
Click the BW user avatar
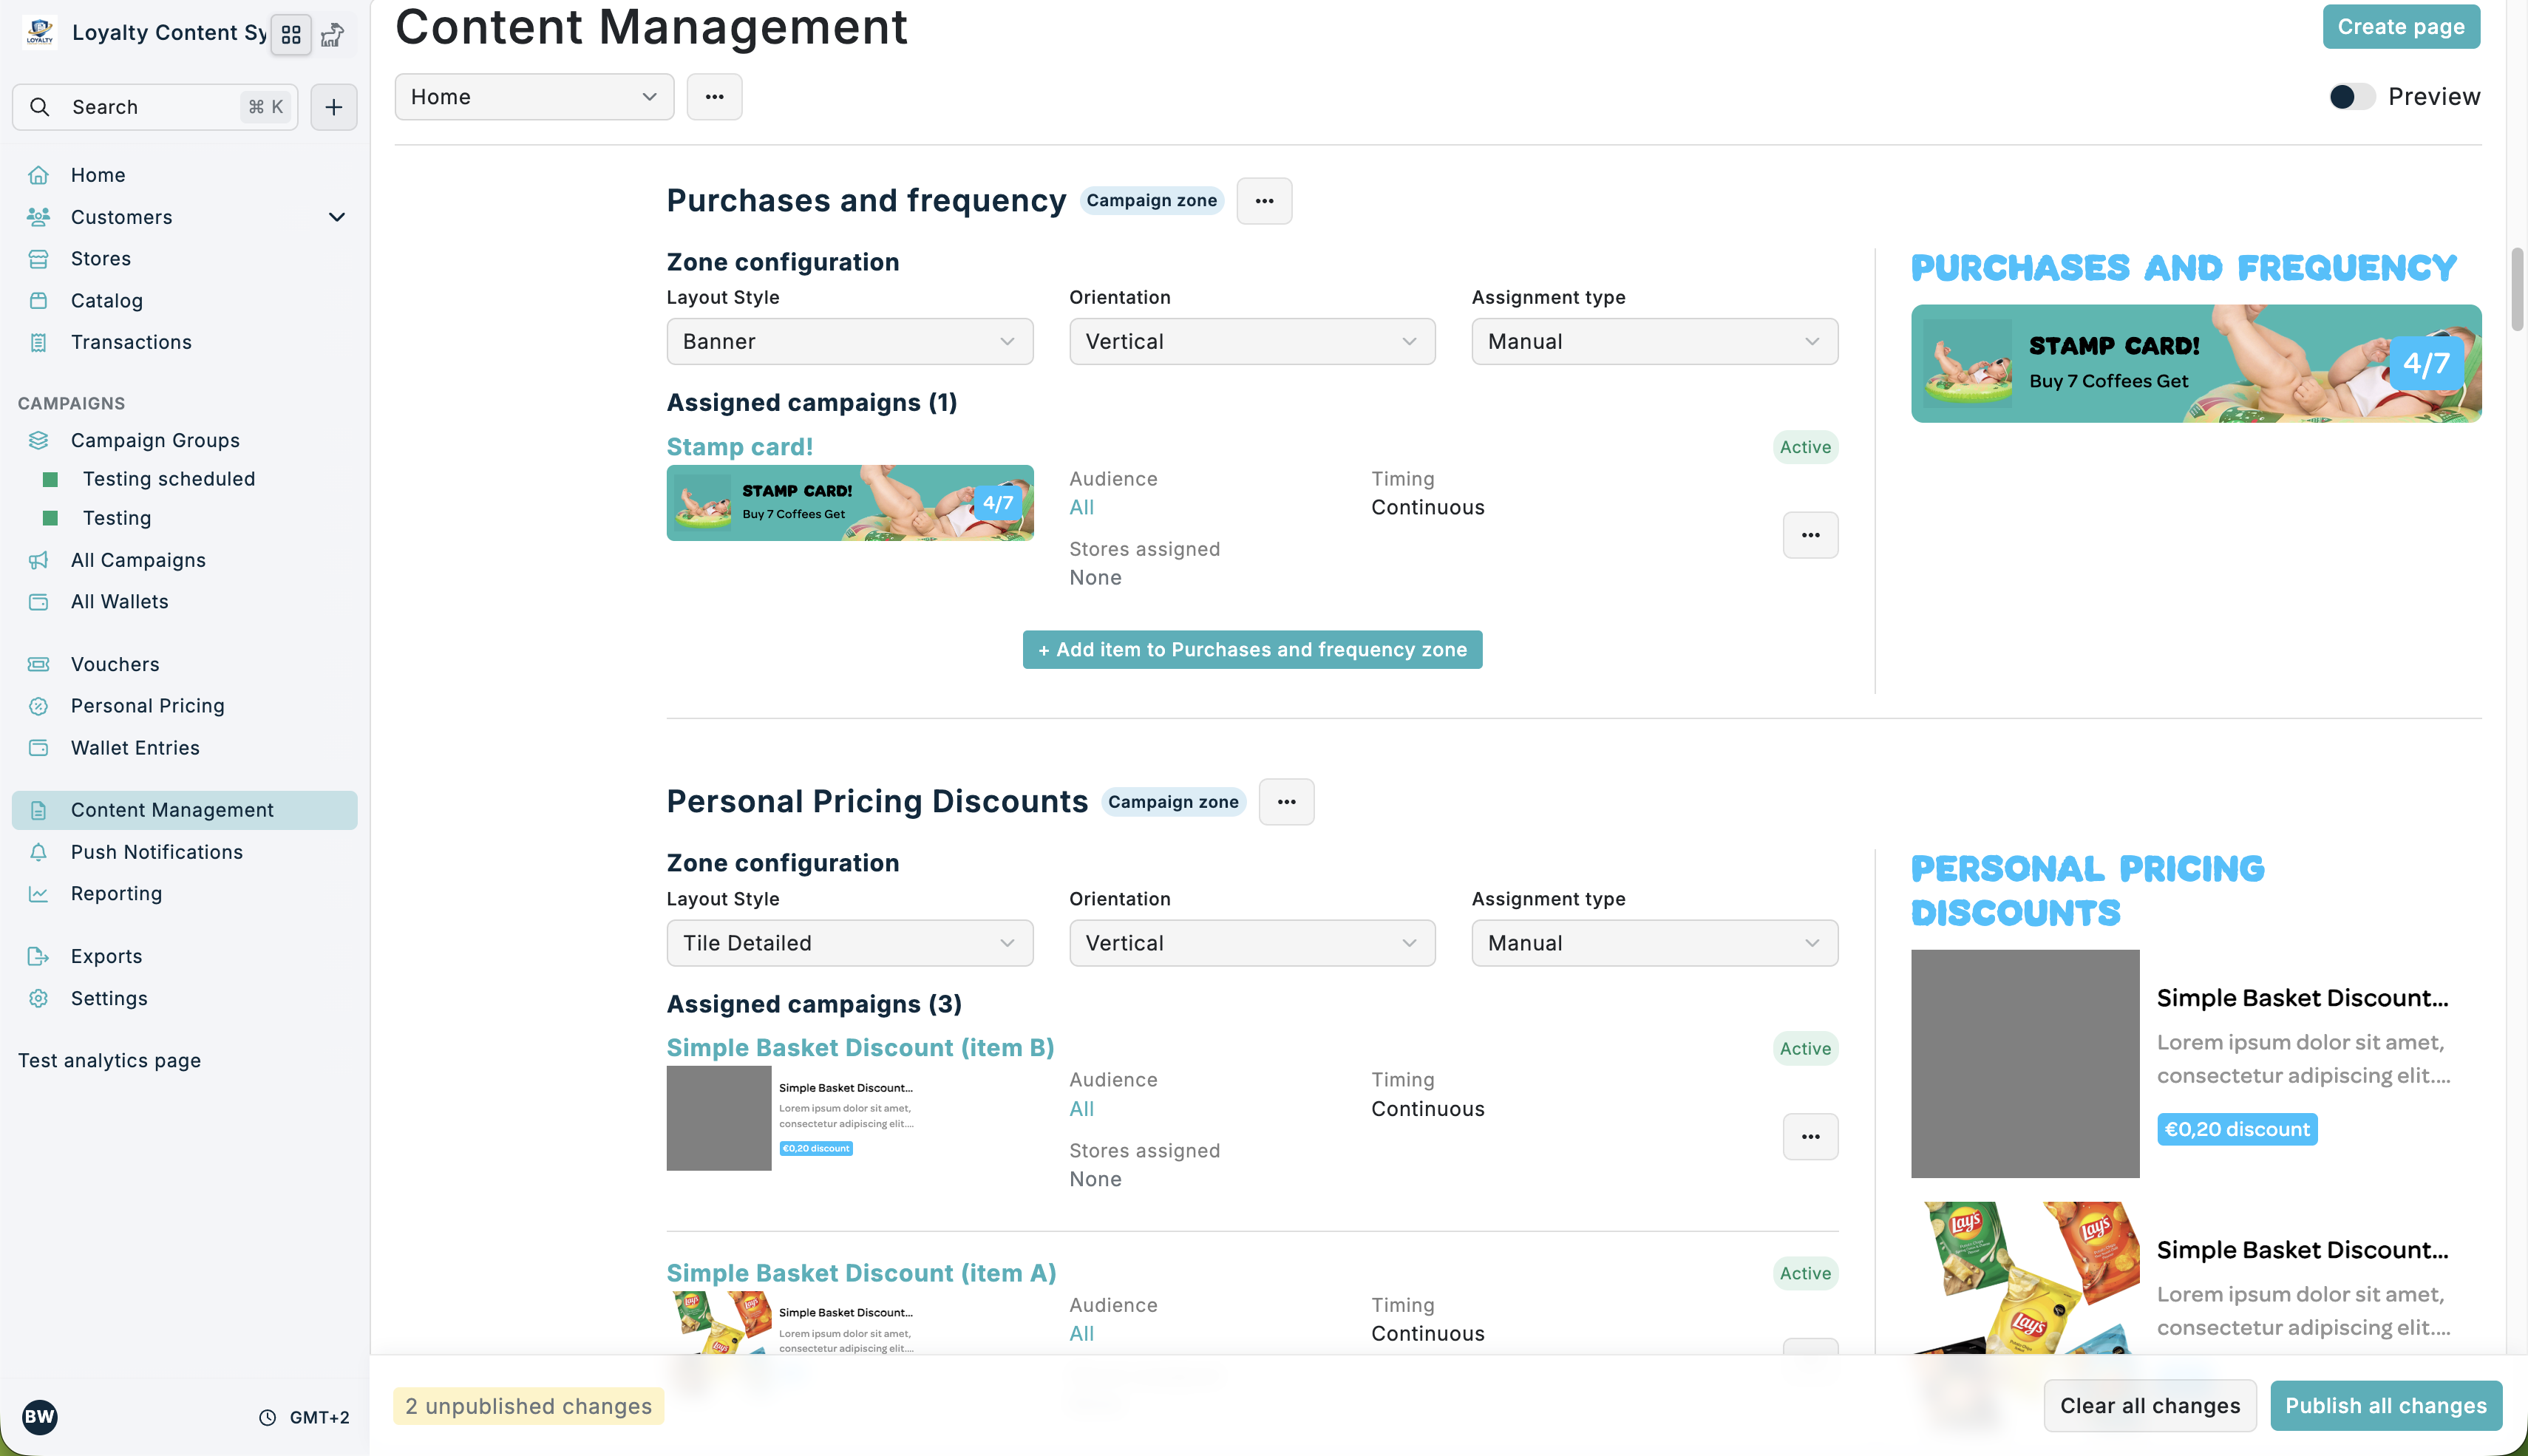[40, 1416]
